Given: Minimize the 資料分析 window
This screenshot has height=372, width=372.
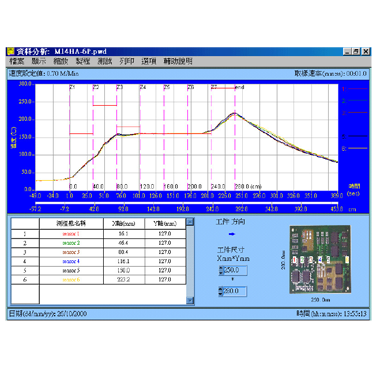Looking at the screenshot, I should pyautogui.click(x=348, y=51).
